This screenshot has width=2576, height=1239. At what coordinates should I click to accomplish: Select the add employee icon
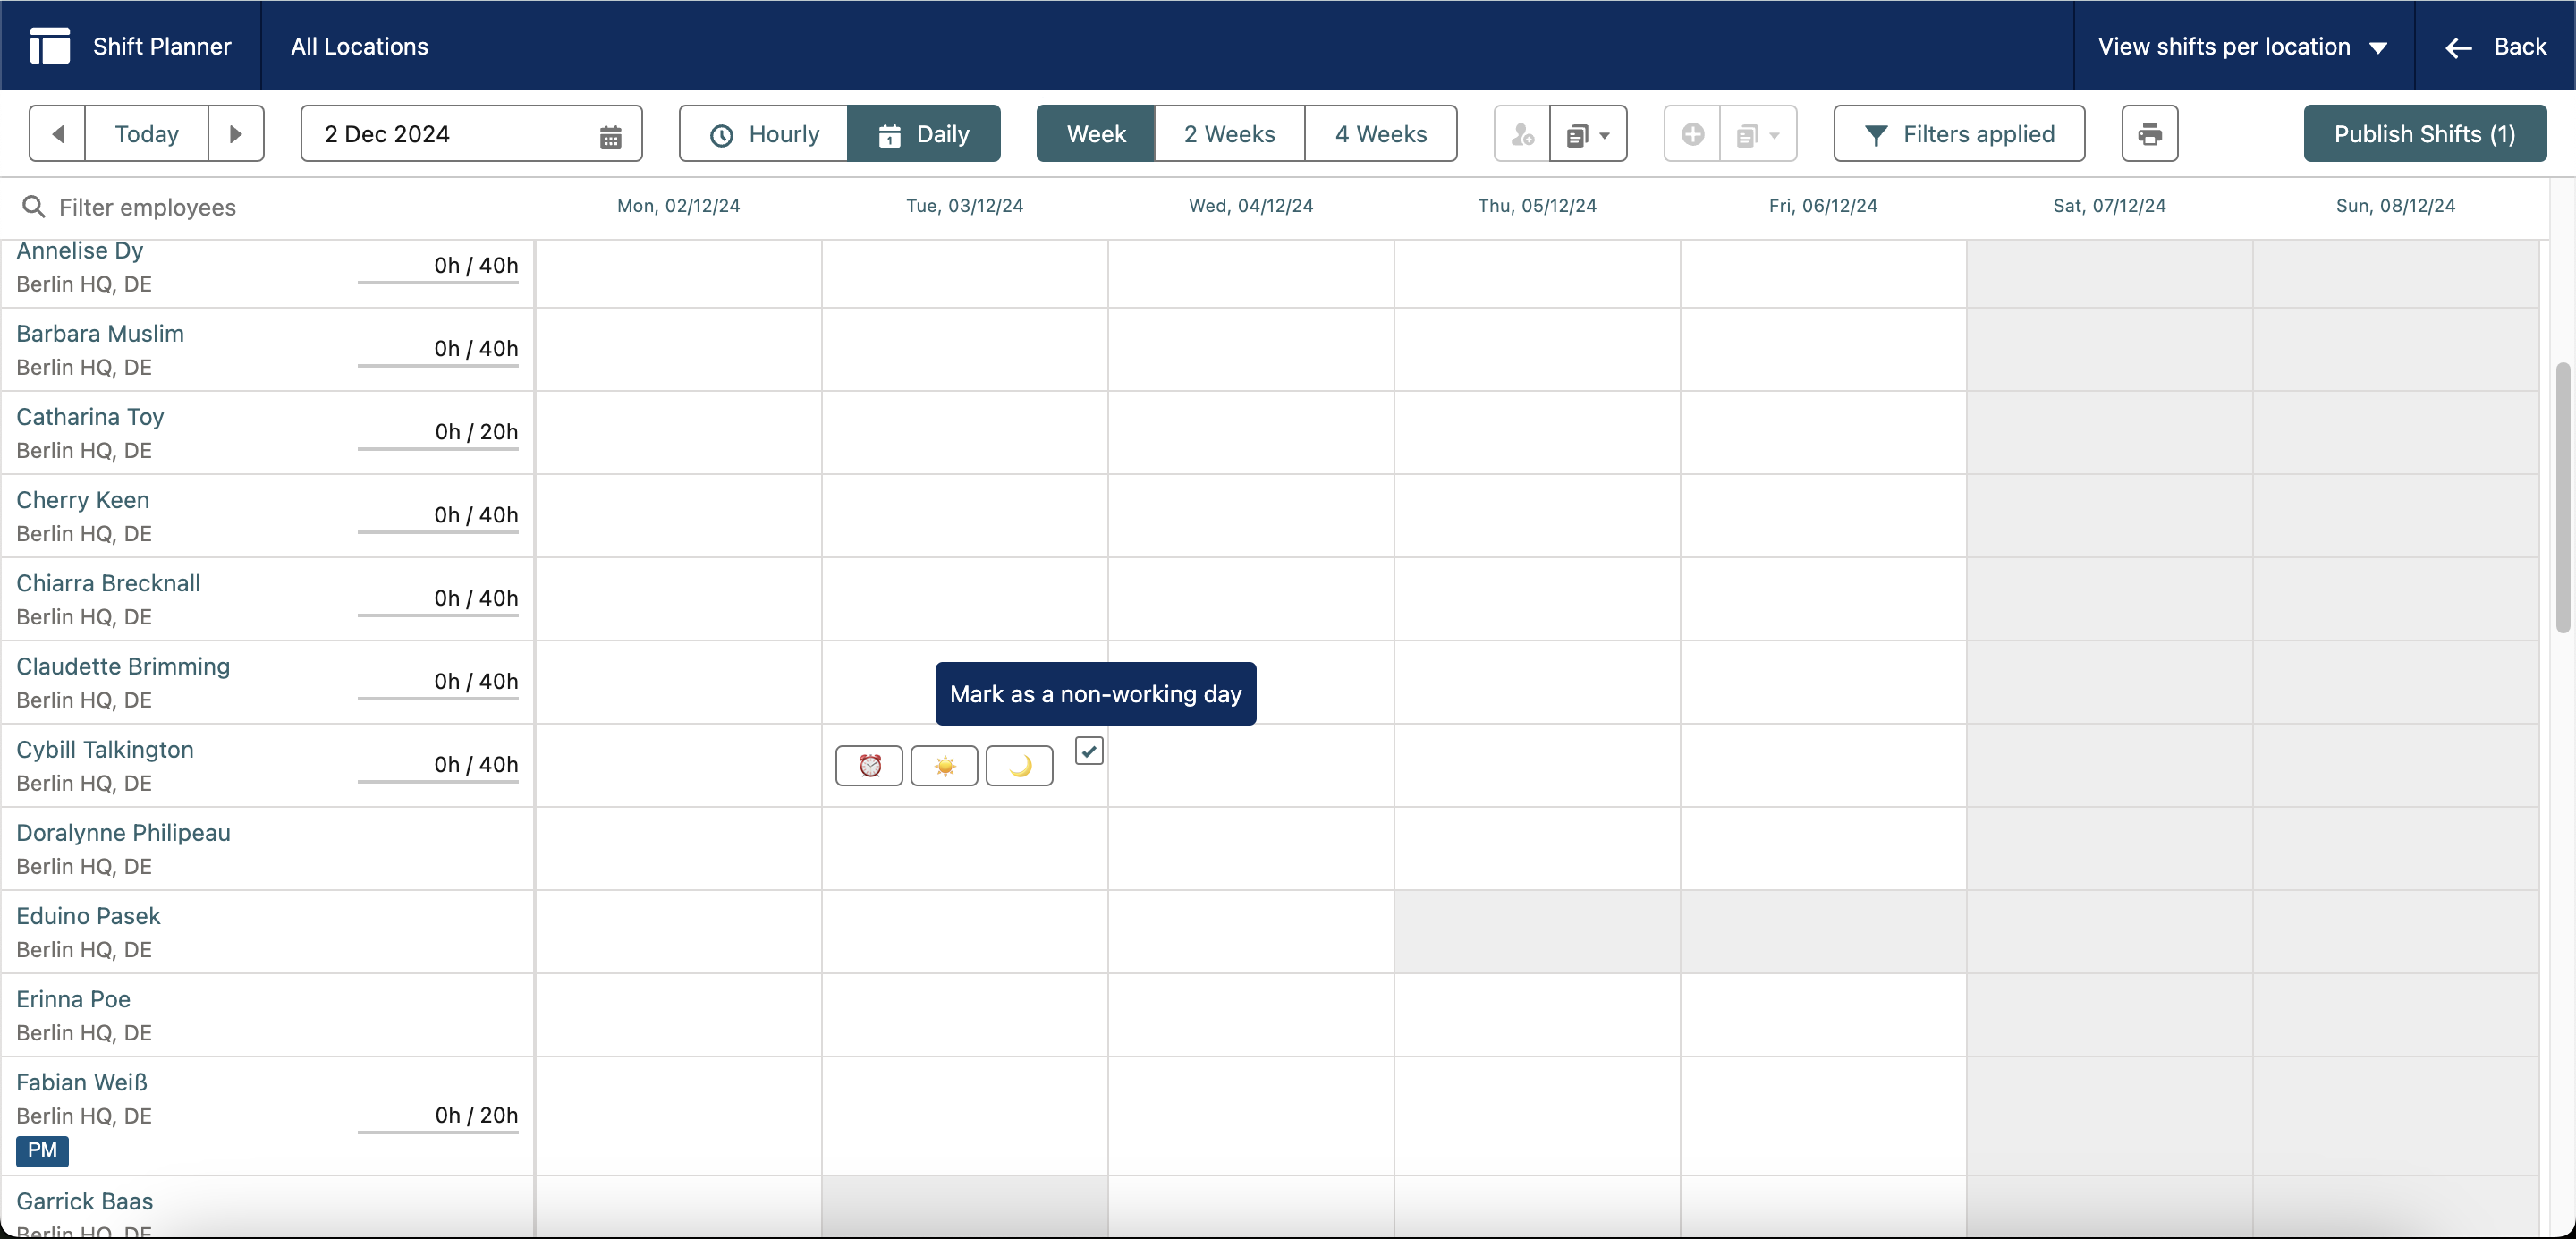tap(1520, 133)
